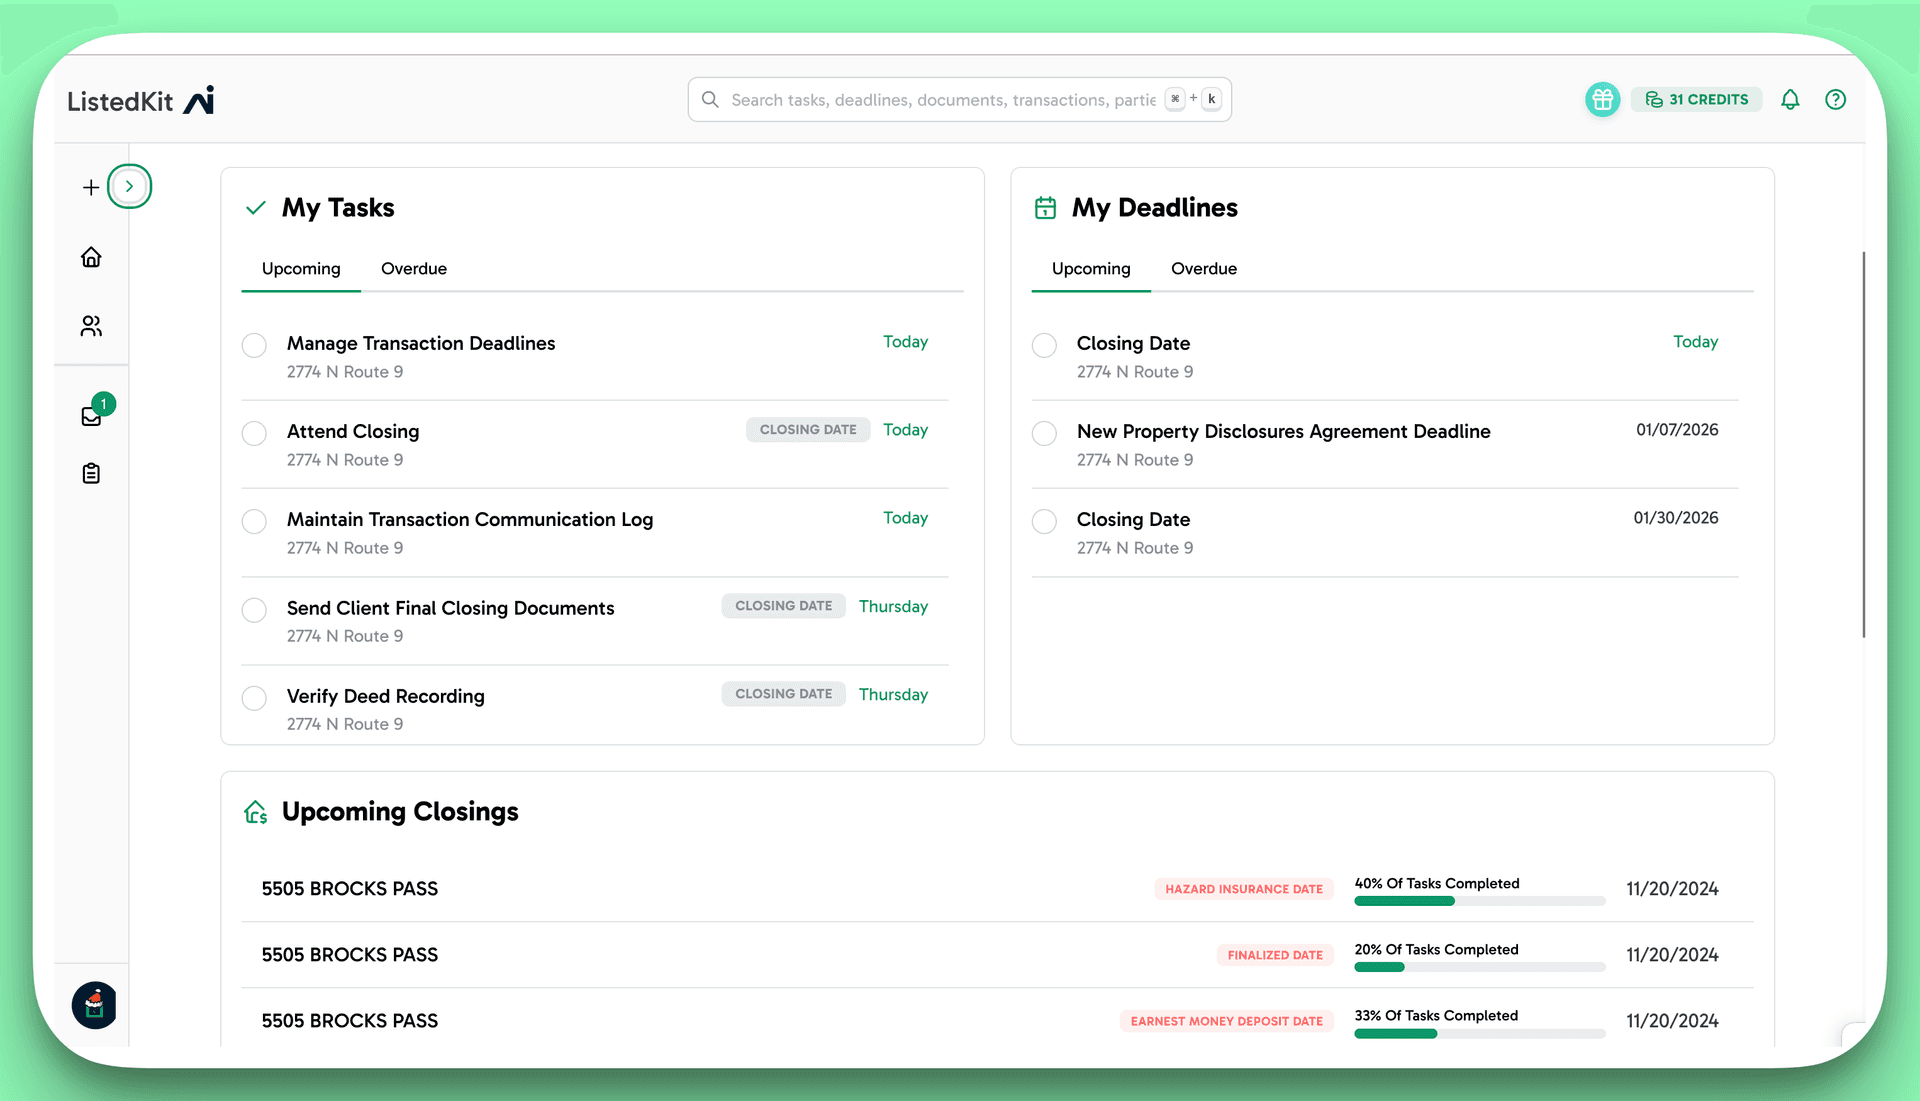Click the help question mark icon
This screenshot has width=1920, height=1101.
pyautogui.click(x=1836, y=99)
